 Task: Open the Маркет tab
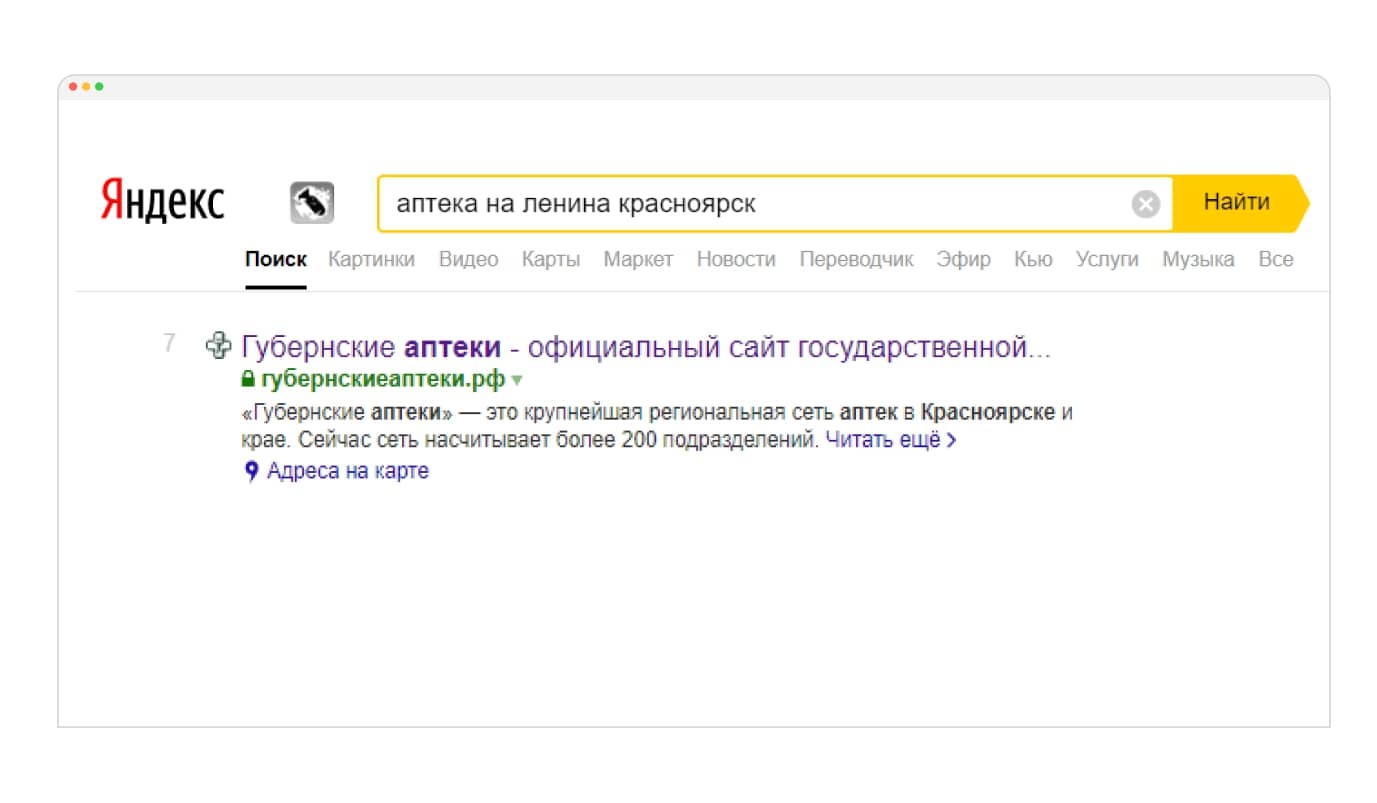638,259
